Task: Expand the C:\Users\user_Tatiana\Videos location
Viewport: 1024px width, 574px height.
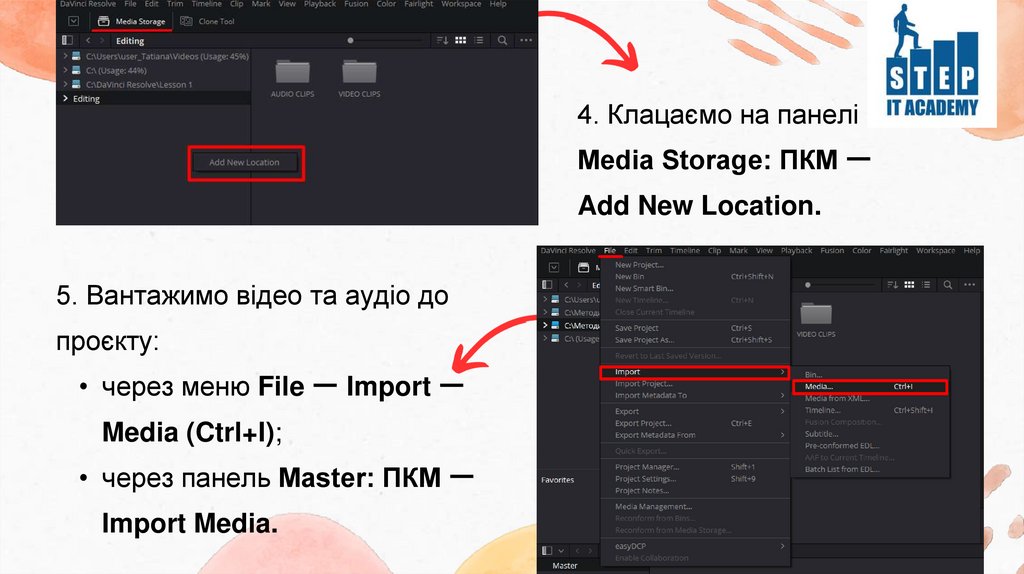Action: pyautogui.click(x=65, y=56)
